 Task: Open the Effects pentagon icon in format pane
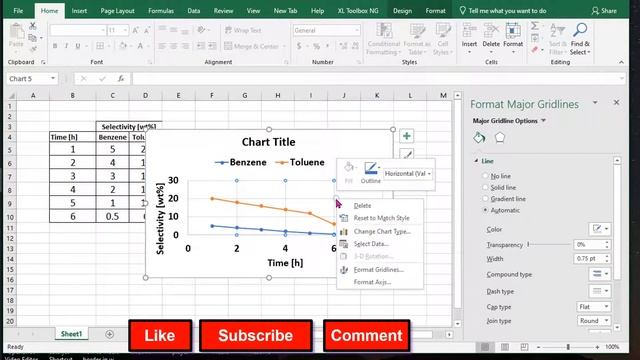(x=500, y=138)
